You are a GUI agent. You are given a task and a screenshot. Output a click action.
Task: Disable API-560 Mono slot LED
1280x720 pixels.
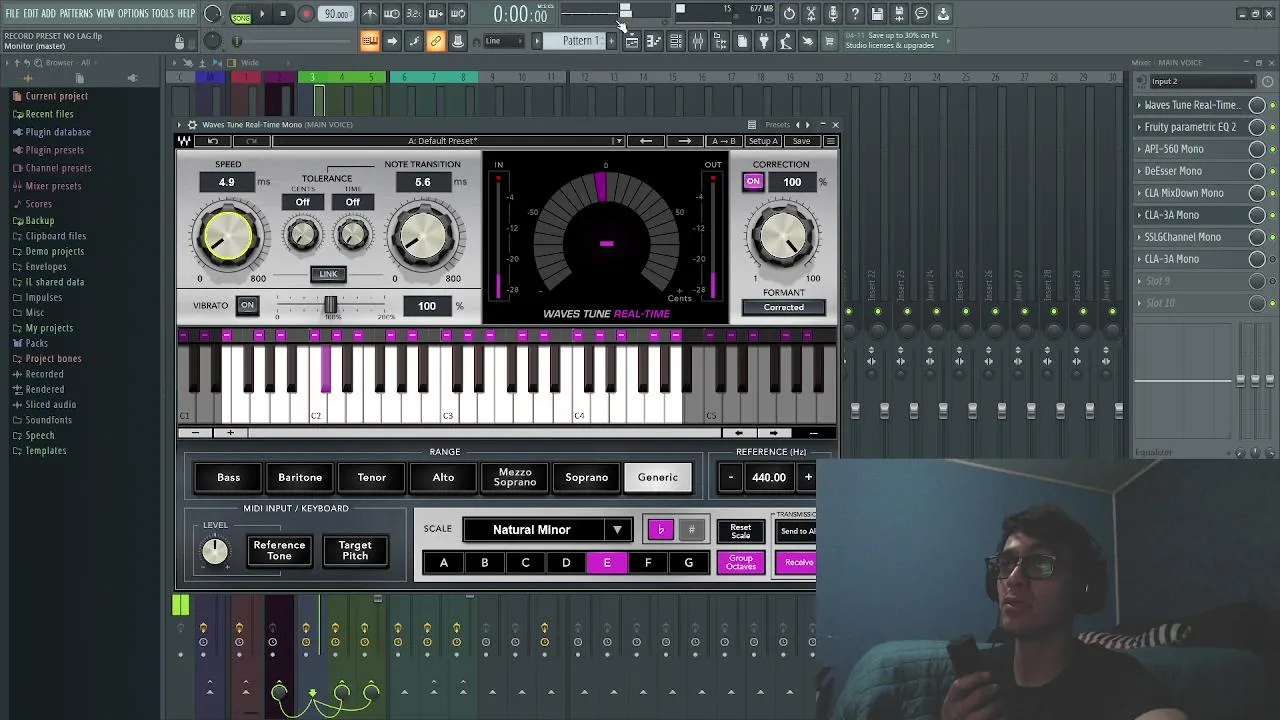click(x=1271, y=149)
